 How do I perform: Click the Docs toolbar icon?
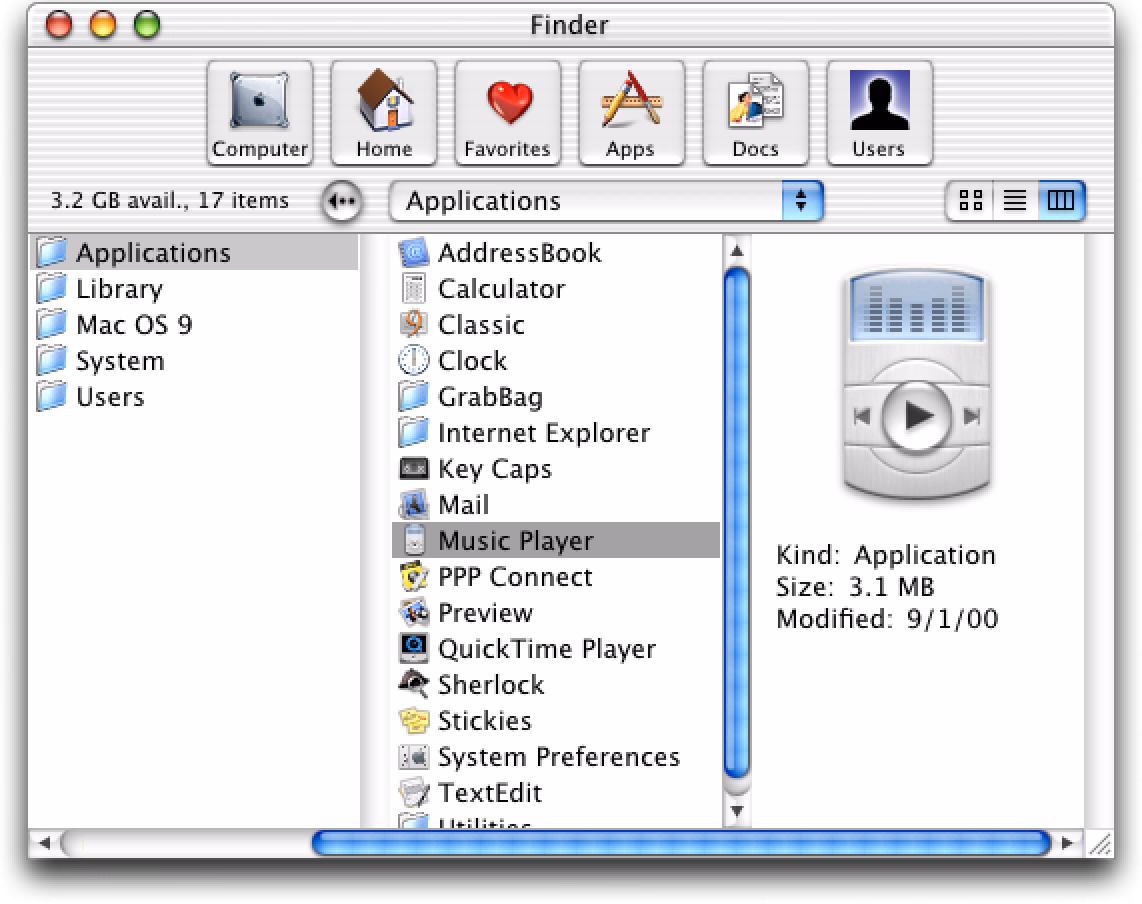point(755,112)
